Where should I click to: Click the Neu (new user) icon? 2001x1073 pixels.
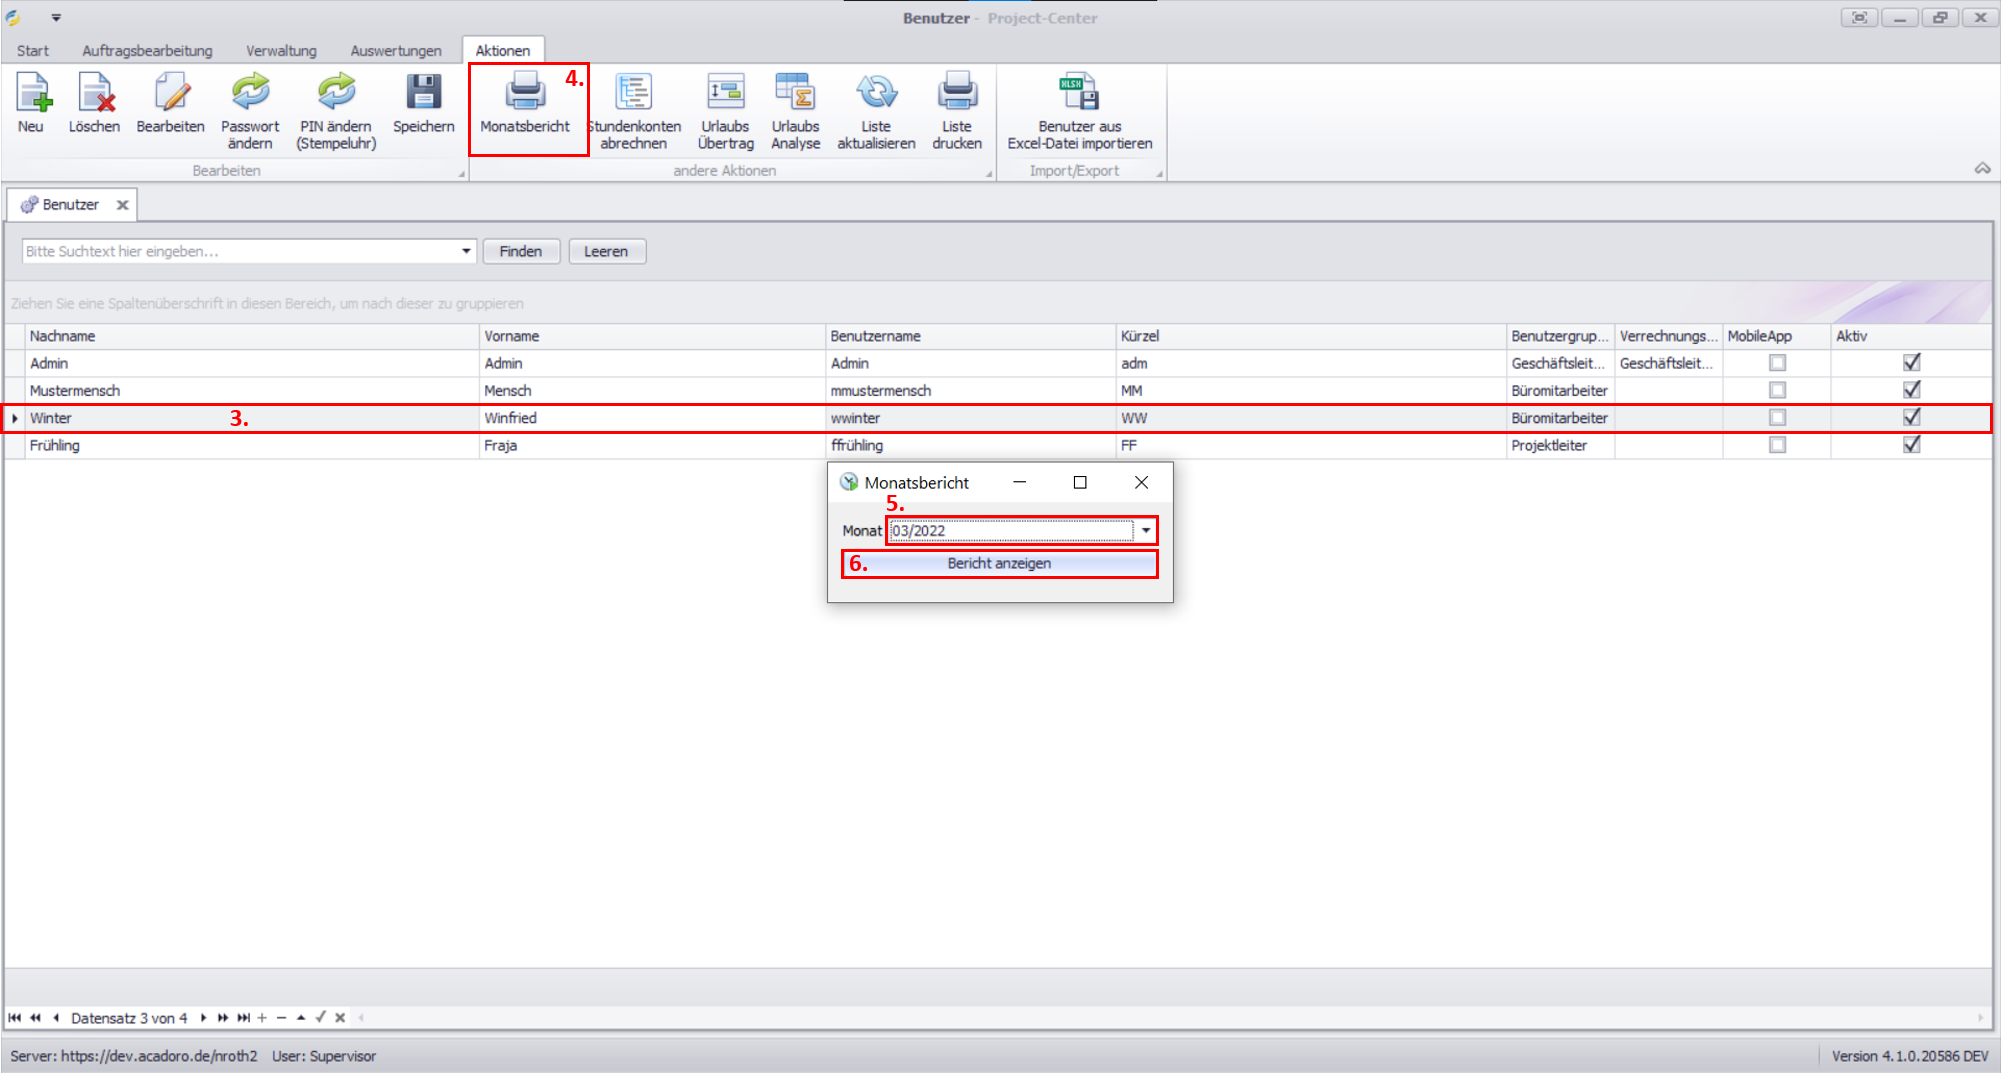tap(32, 95)
